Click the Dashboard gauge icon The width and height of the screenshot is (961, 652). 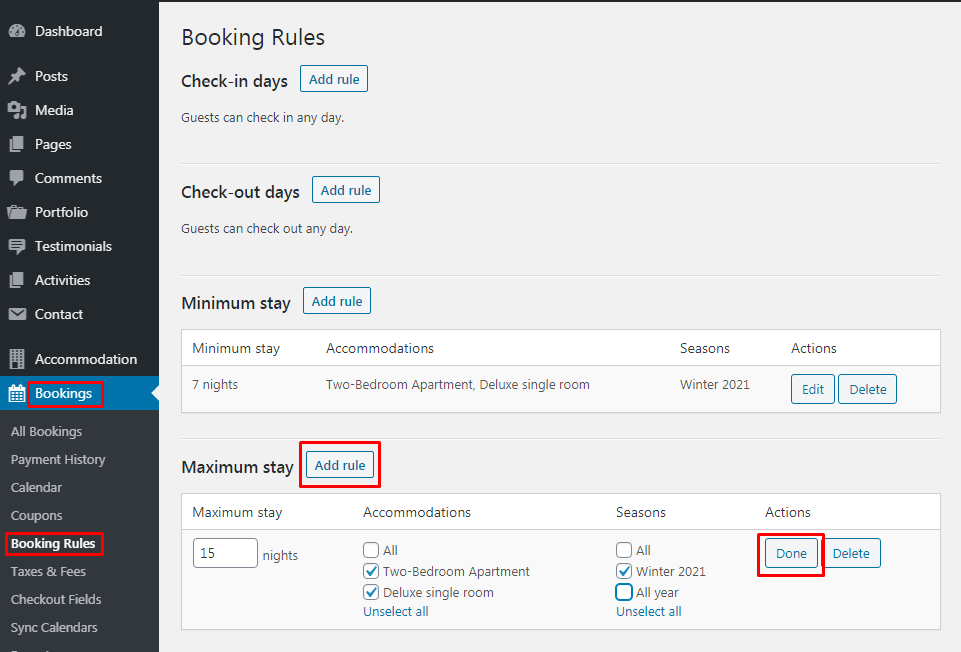[17, 31]
